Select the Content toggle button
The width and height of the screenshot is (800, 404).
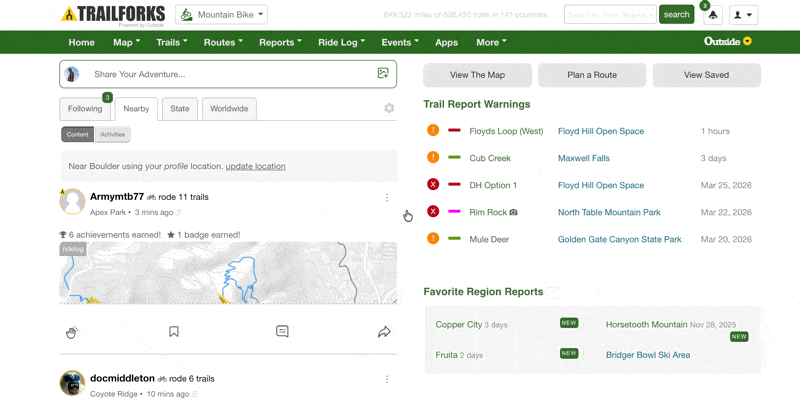[77, 134]
